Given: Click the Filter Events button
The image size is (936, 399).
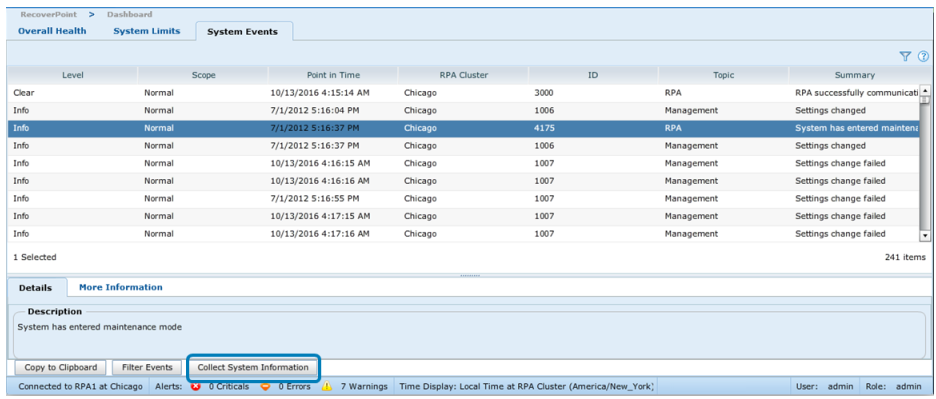Looking at the screenshot, I should 147,367.
